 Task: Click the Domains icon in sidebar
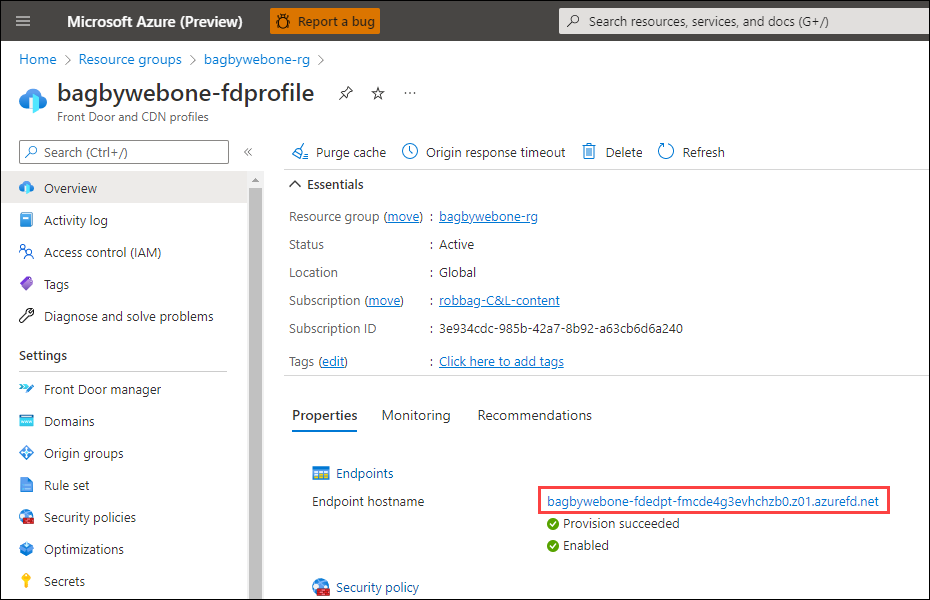(27, 421)
